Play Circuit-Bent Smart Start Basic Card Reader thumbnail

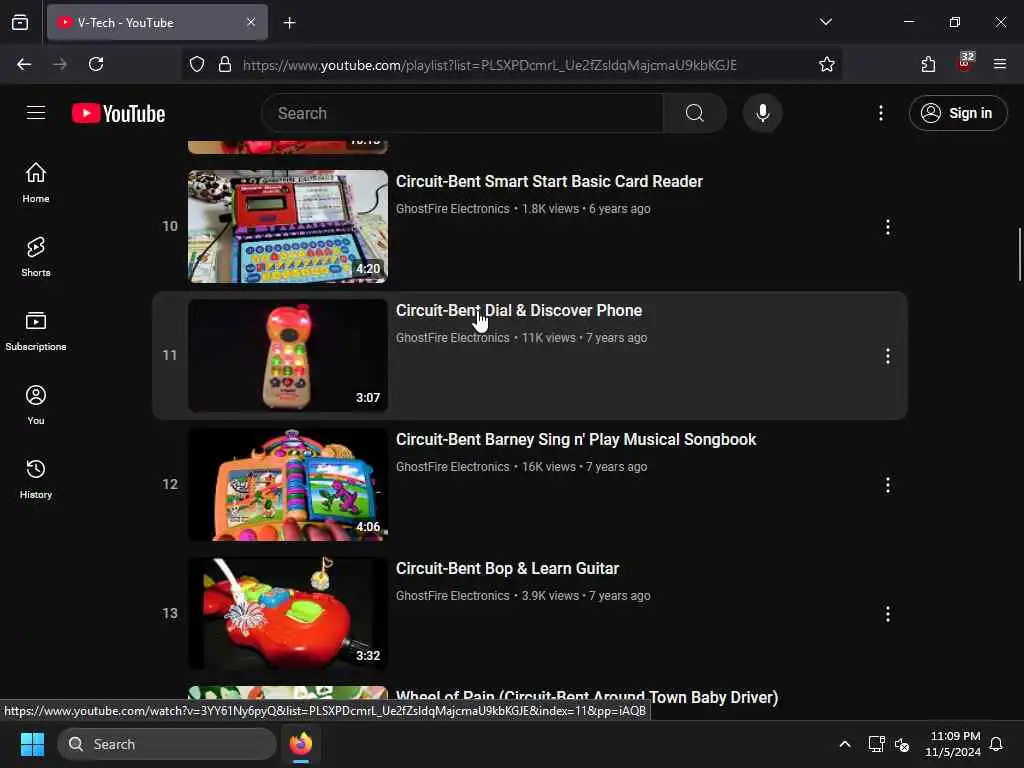[288, 227]
